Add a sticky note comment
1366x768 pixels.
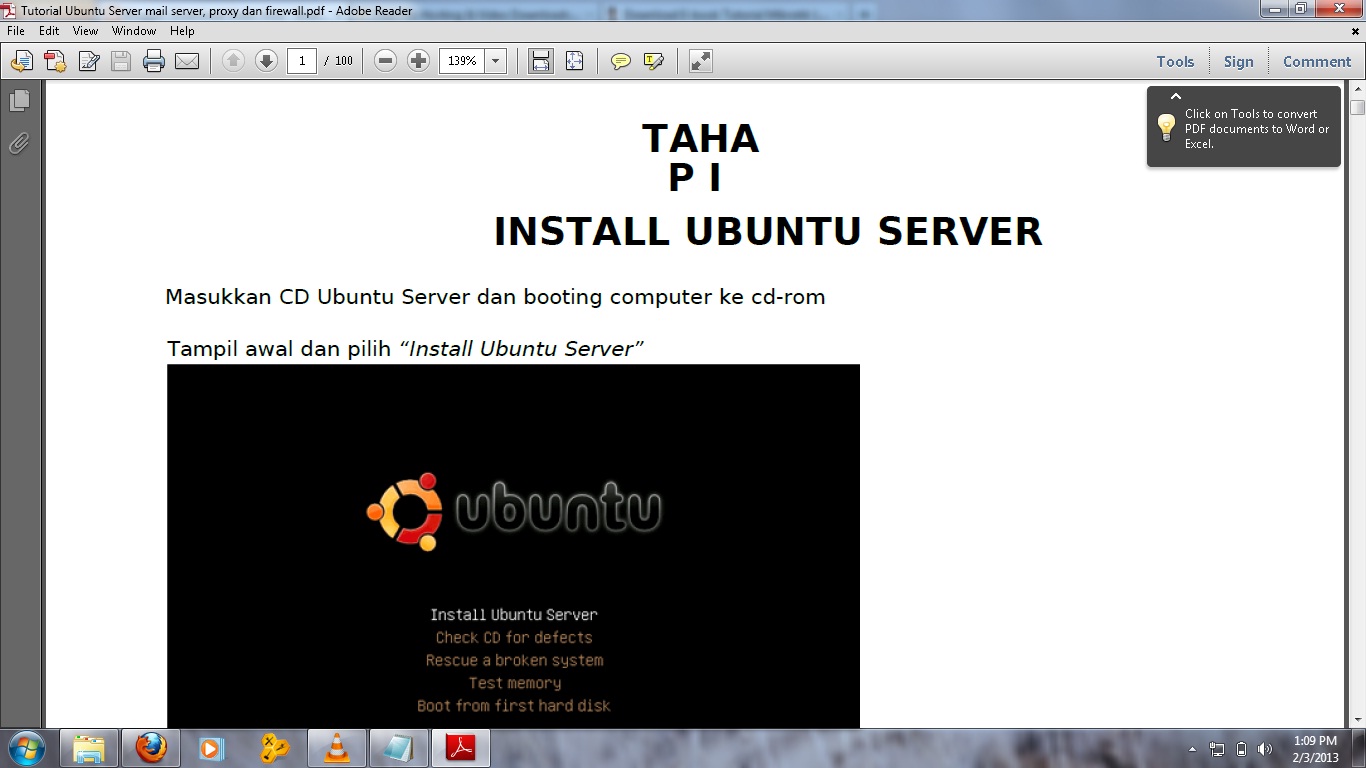(621, 62)
